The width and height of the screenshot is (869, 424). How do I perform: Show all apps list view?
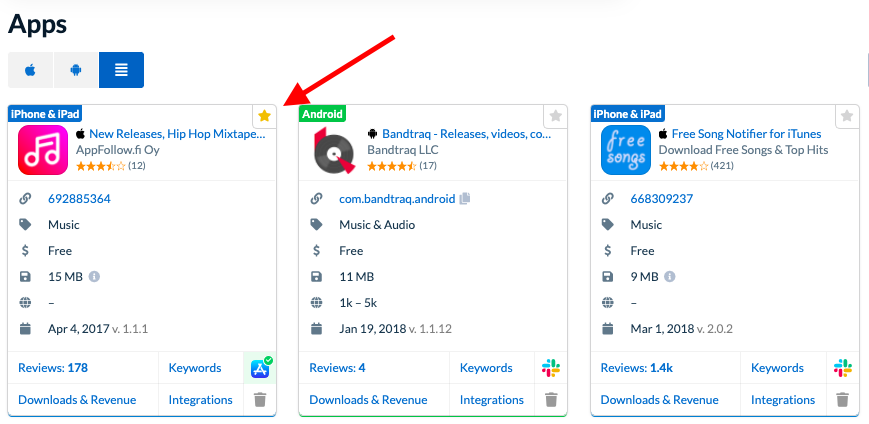[121, 70]
